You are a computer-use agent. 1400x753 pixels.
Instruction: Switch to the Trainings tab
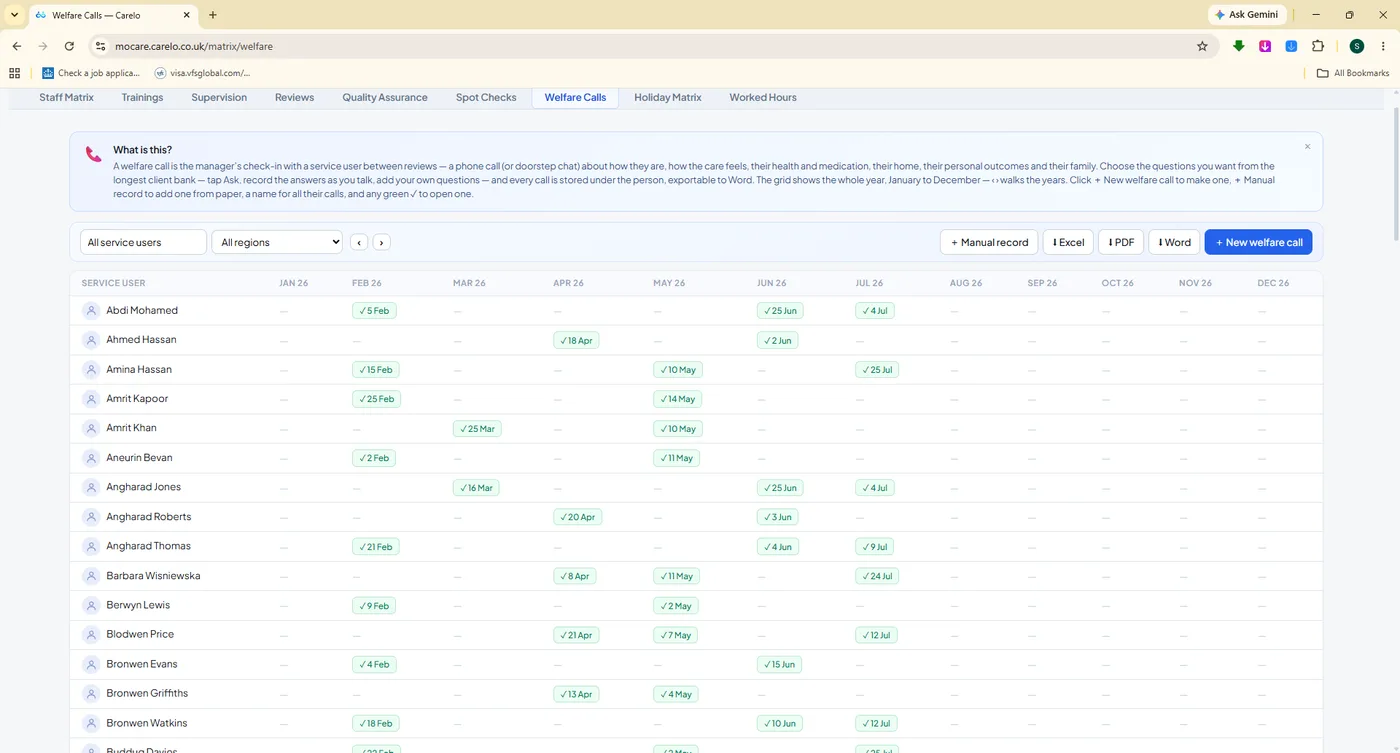pyautogui.click(x=142, y=97)
